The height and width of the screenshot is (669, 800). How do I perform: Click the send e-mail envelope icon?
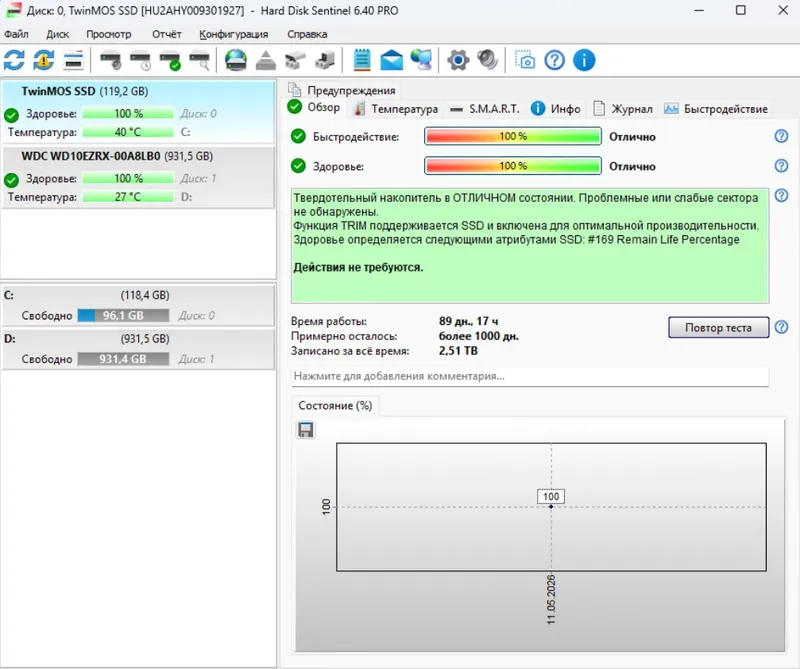[x=391, y=60]
